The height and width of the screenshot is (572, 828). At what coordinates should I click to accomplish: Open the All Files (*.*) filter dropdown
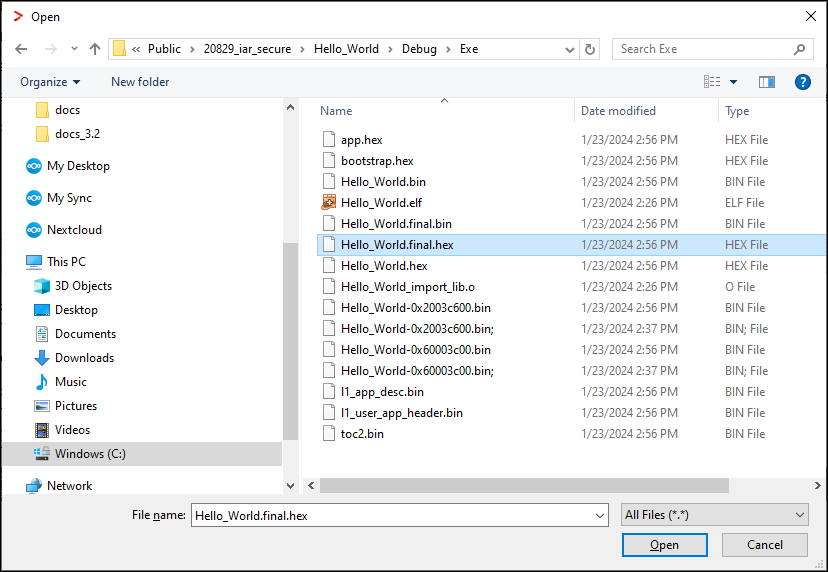tap(715, 515)
